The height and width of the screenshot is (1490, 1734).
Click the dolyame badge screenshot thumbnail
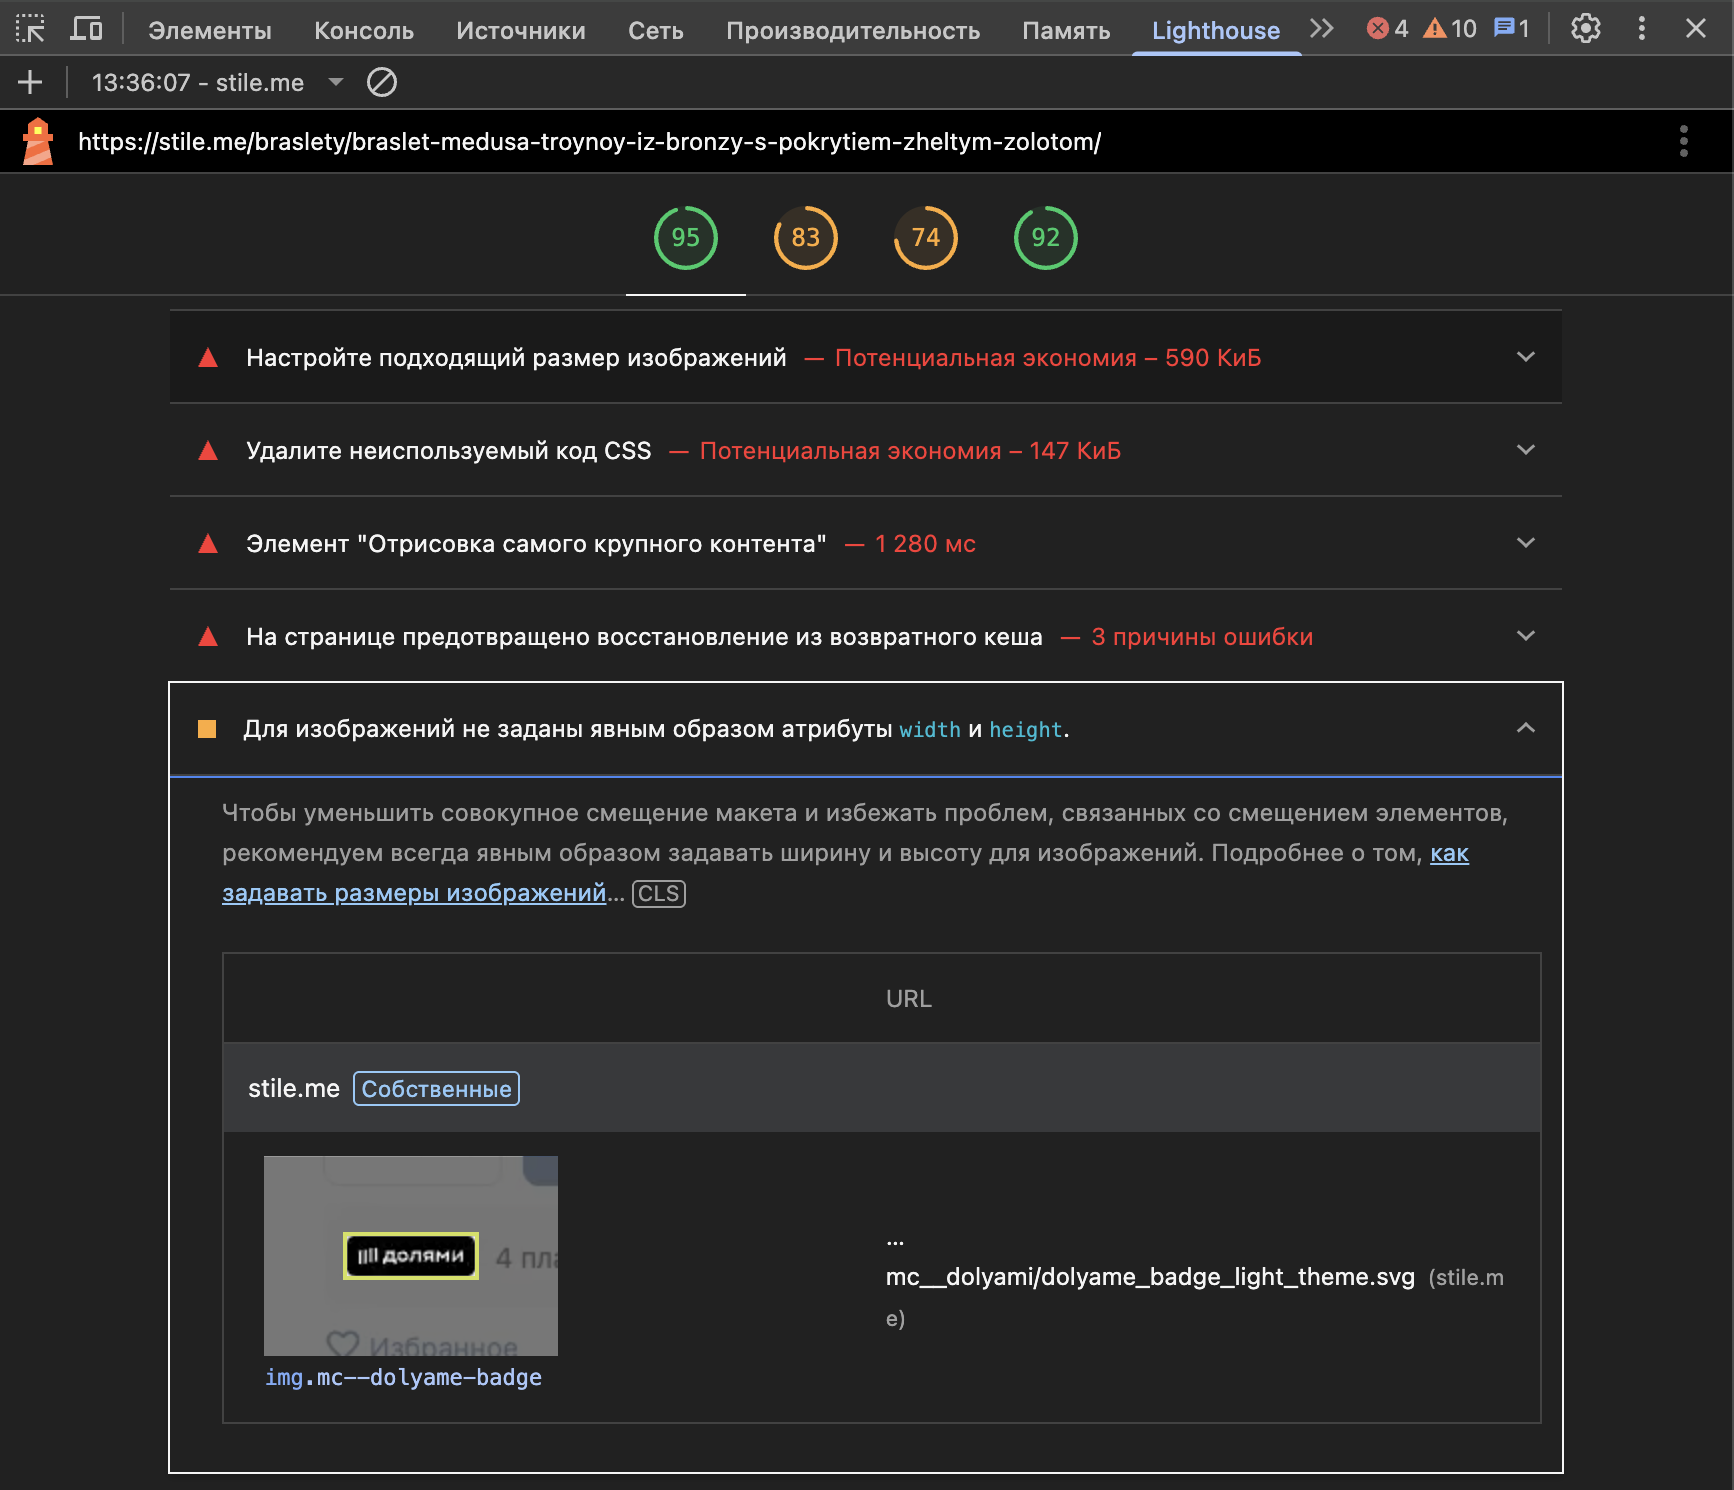pyautogui.click(x=410, y=1255)
